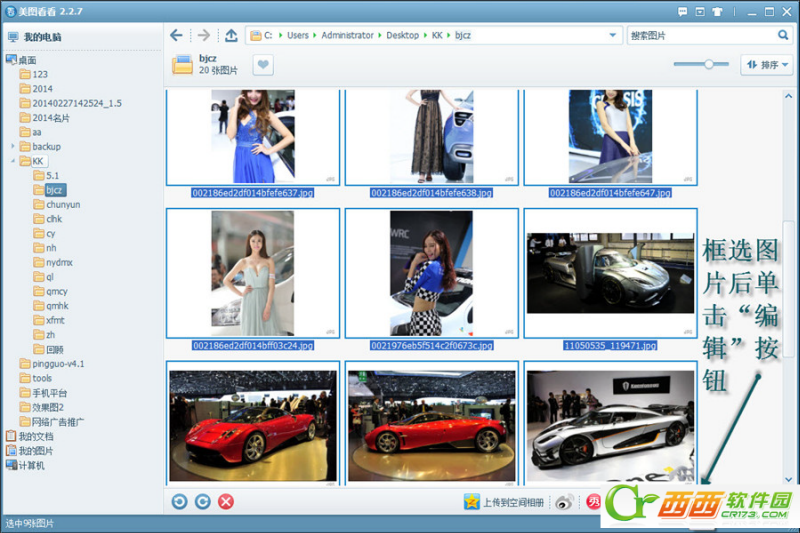Open the 排序 sort dropdown
800x533 pixels.
coord(766,65)
